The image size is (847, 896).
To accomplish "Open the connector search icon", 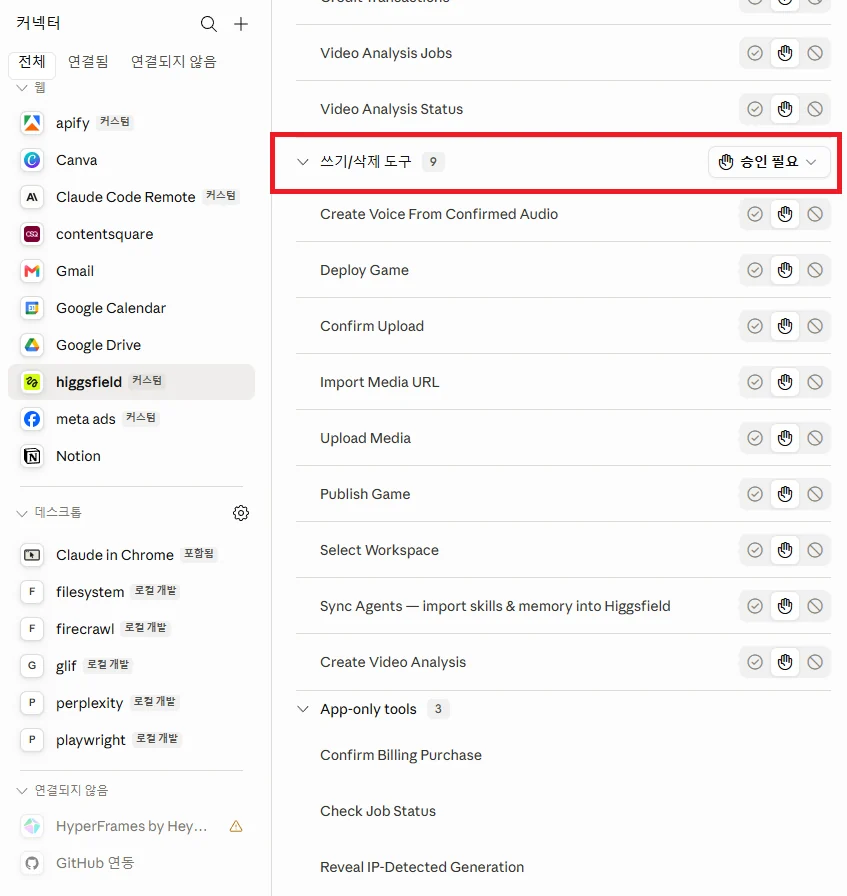I will 209,24.
